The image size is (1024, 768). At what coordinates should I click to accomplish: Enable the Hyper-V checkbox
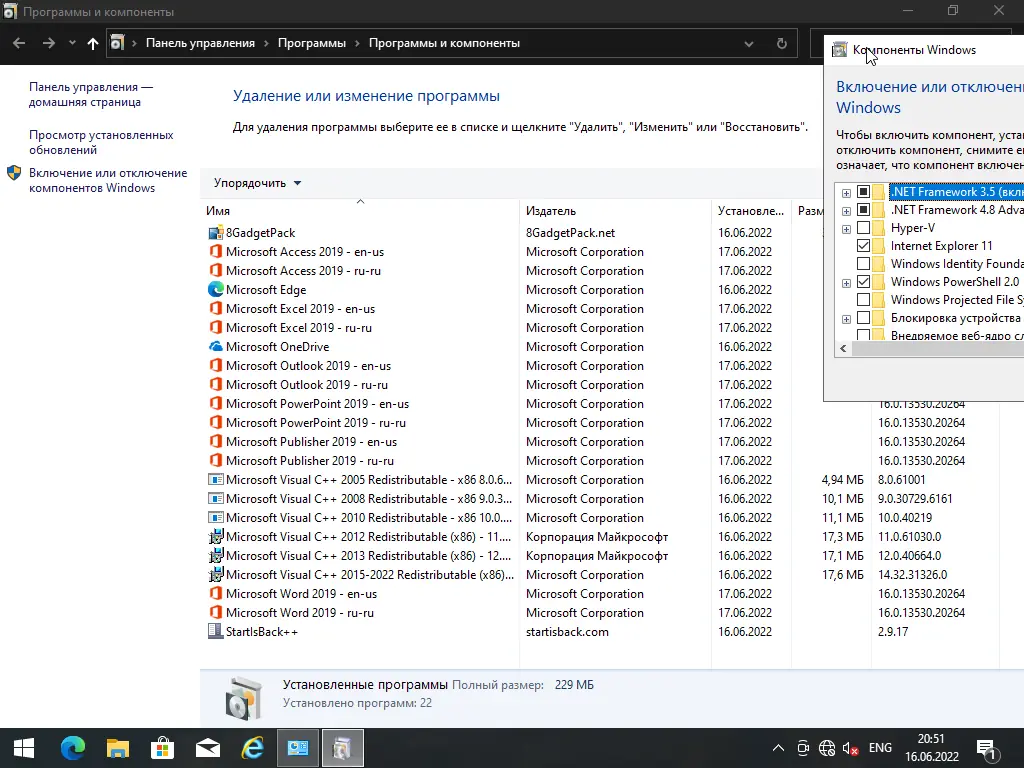[863, 227]
